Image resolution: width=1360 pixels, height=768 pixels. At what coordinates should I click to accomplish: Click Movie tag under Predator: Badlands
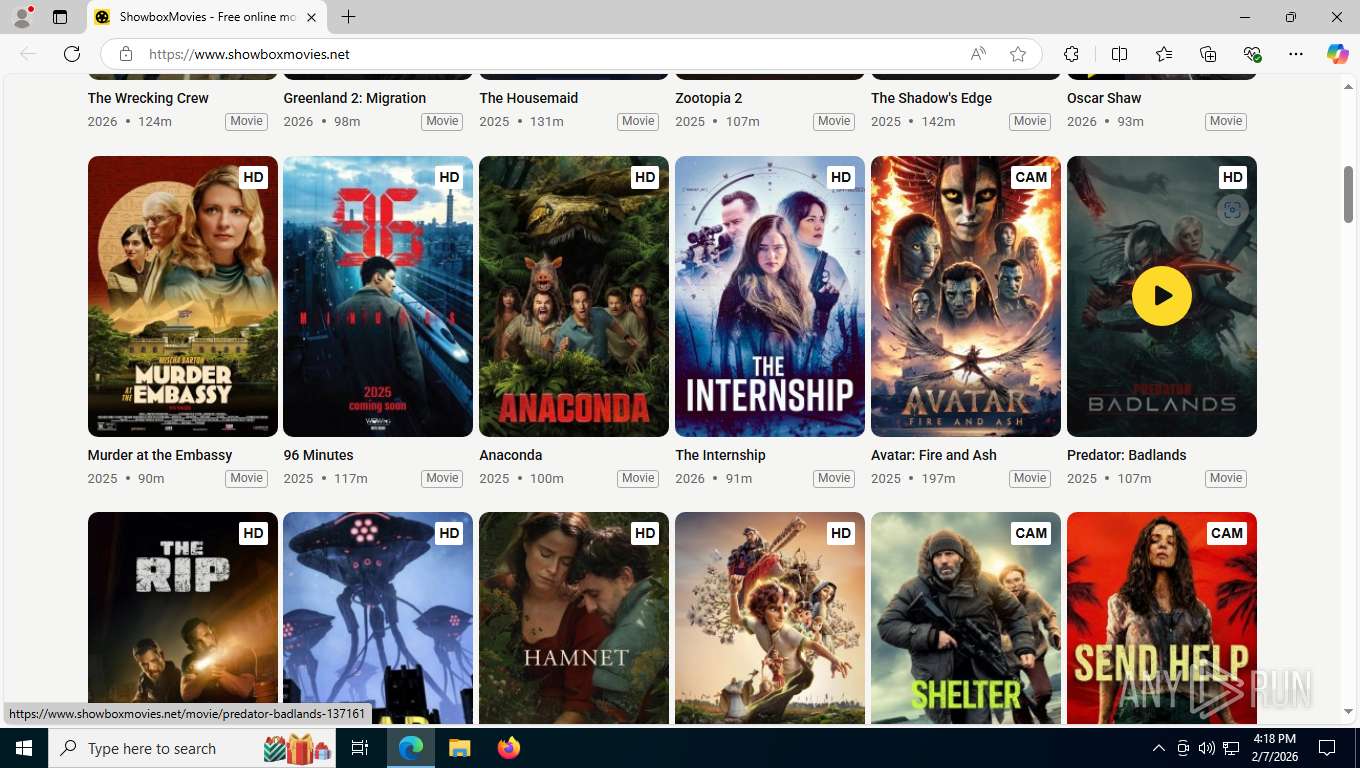(1226, 478)
